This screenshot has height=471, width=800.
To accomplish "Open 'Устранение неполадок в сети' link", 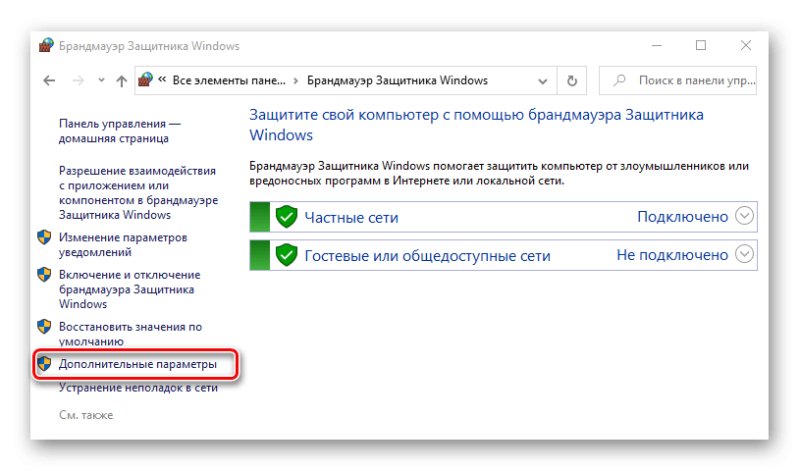I will coord(138,388).
